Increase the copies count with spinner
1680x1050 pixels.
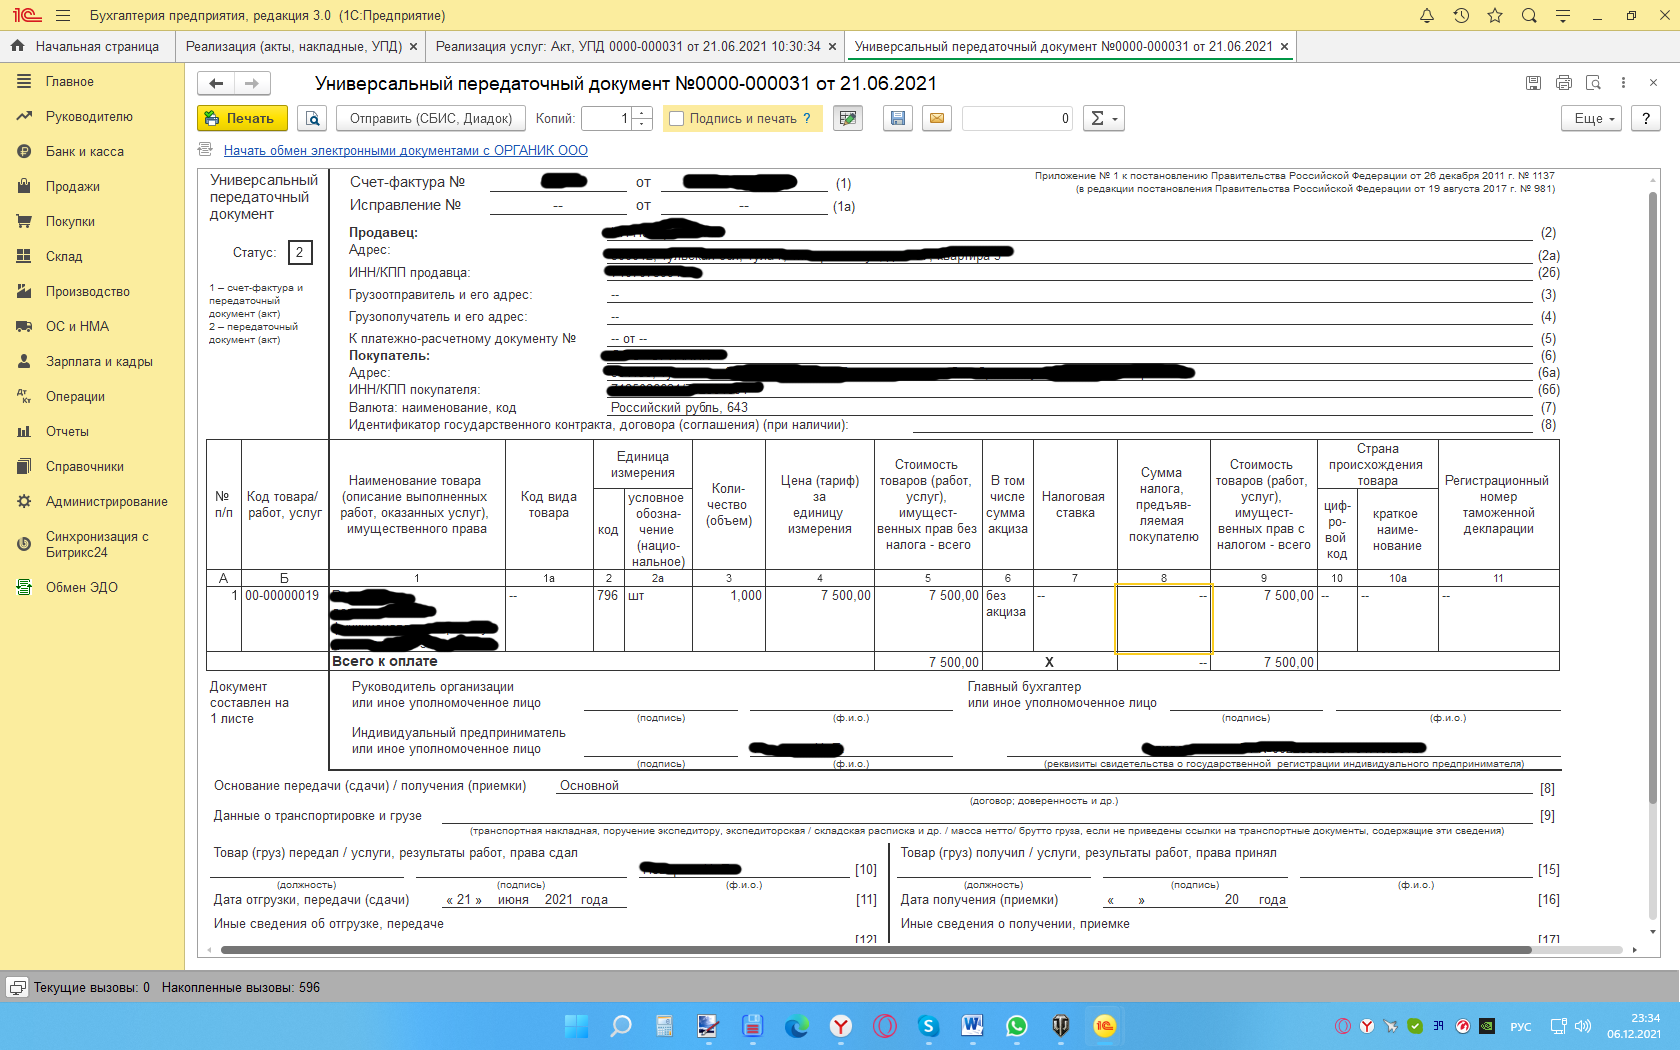coord(643,113)
